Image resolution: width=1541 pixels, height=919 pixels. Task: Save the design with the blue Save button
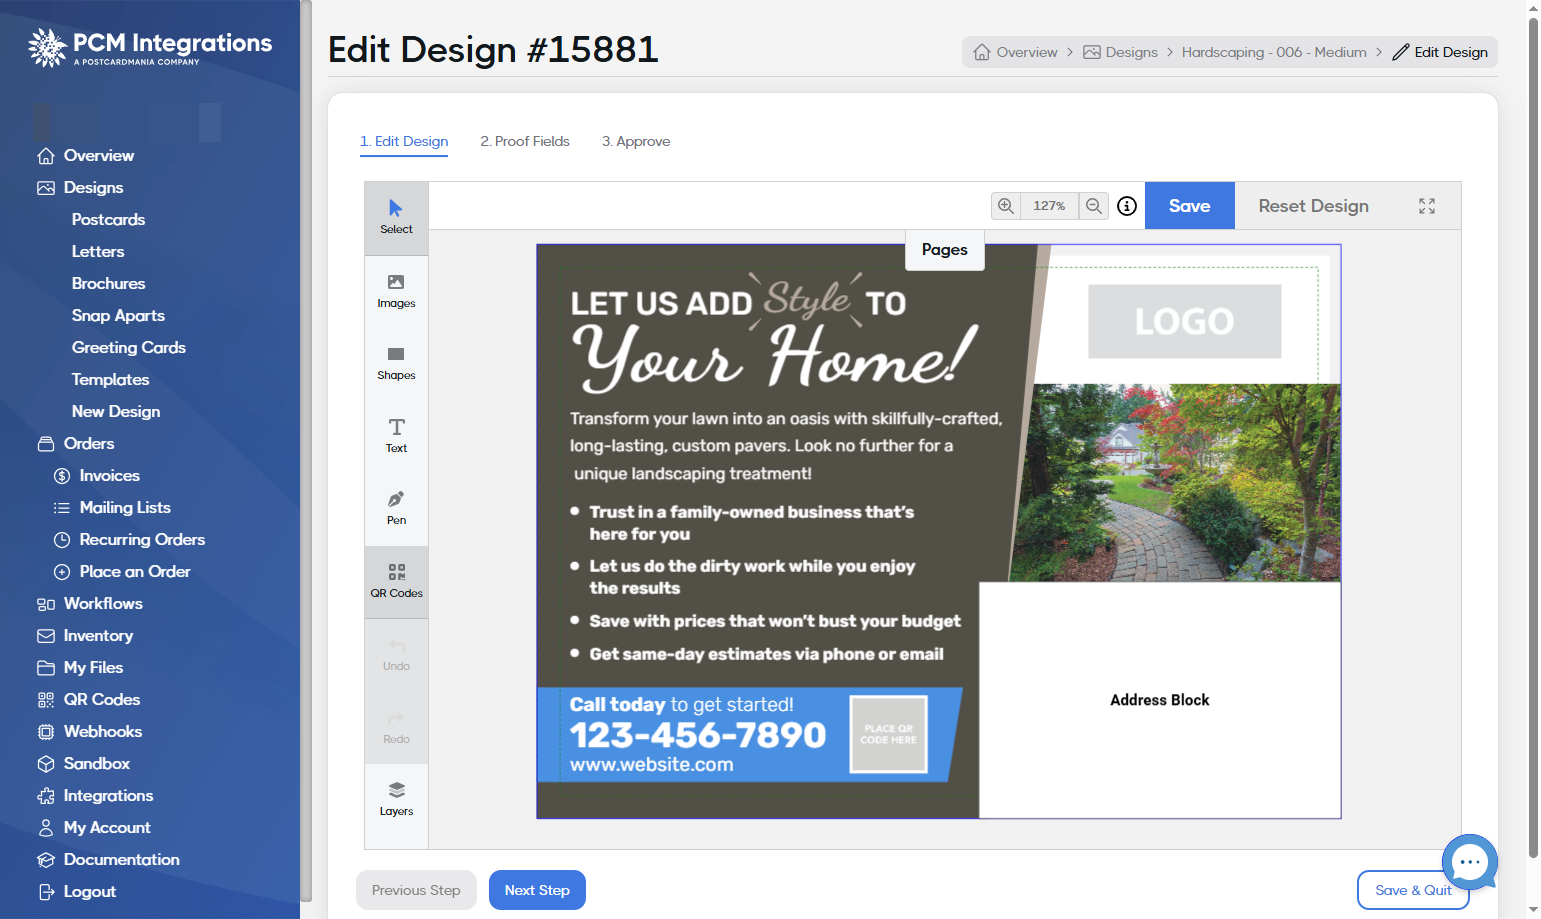coord(1190,206)
